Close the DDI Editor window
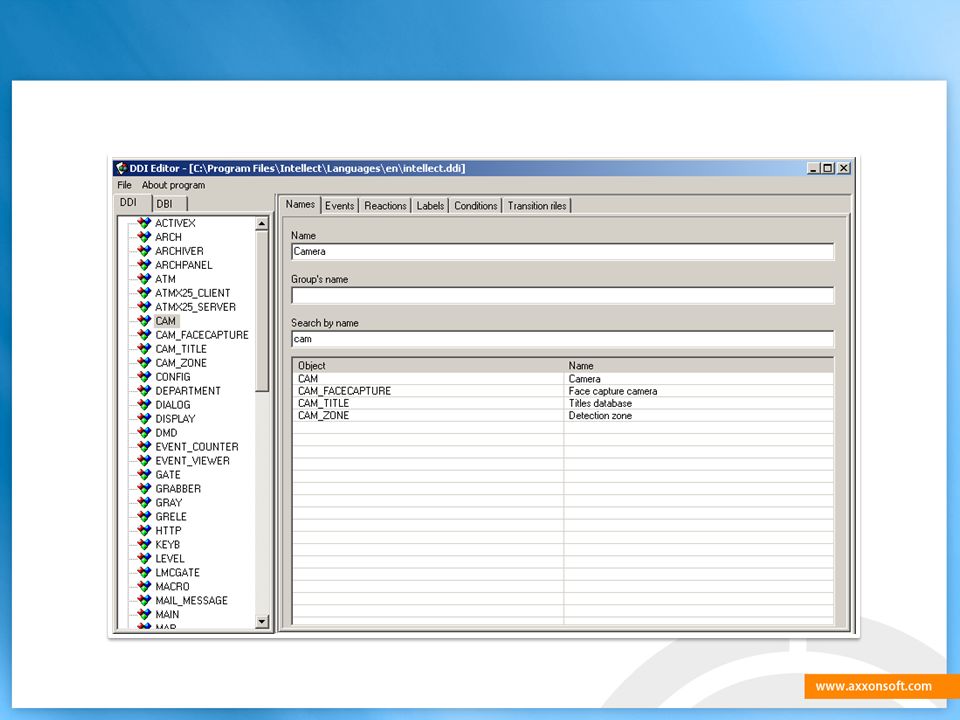 click(x=844, y=168)
